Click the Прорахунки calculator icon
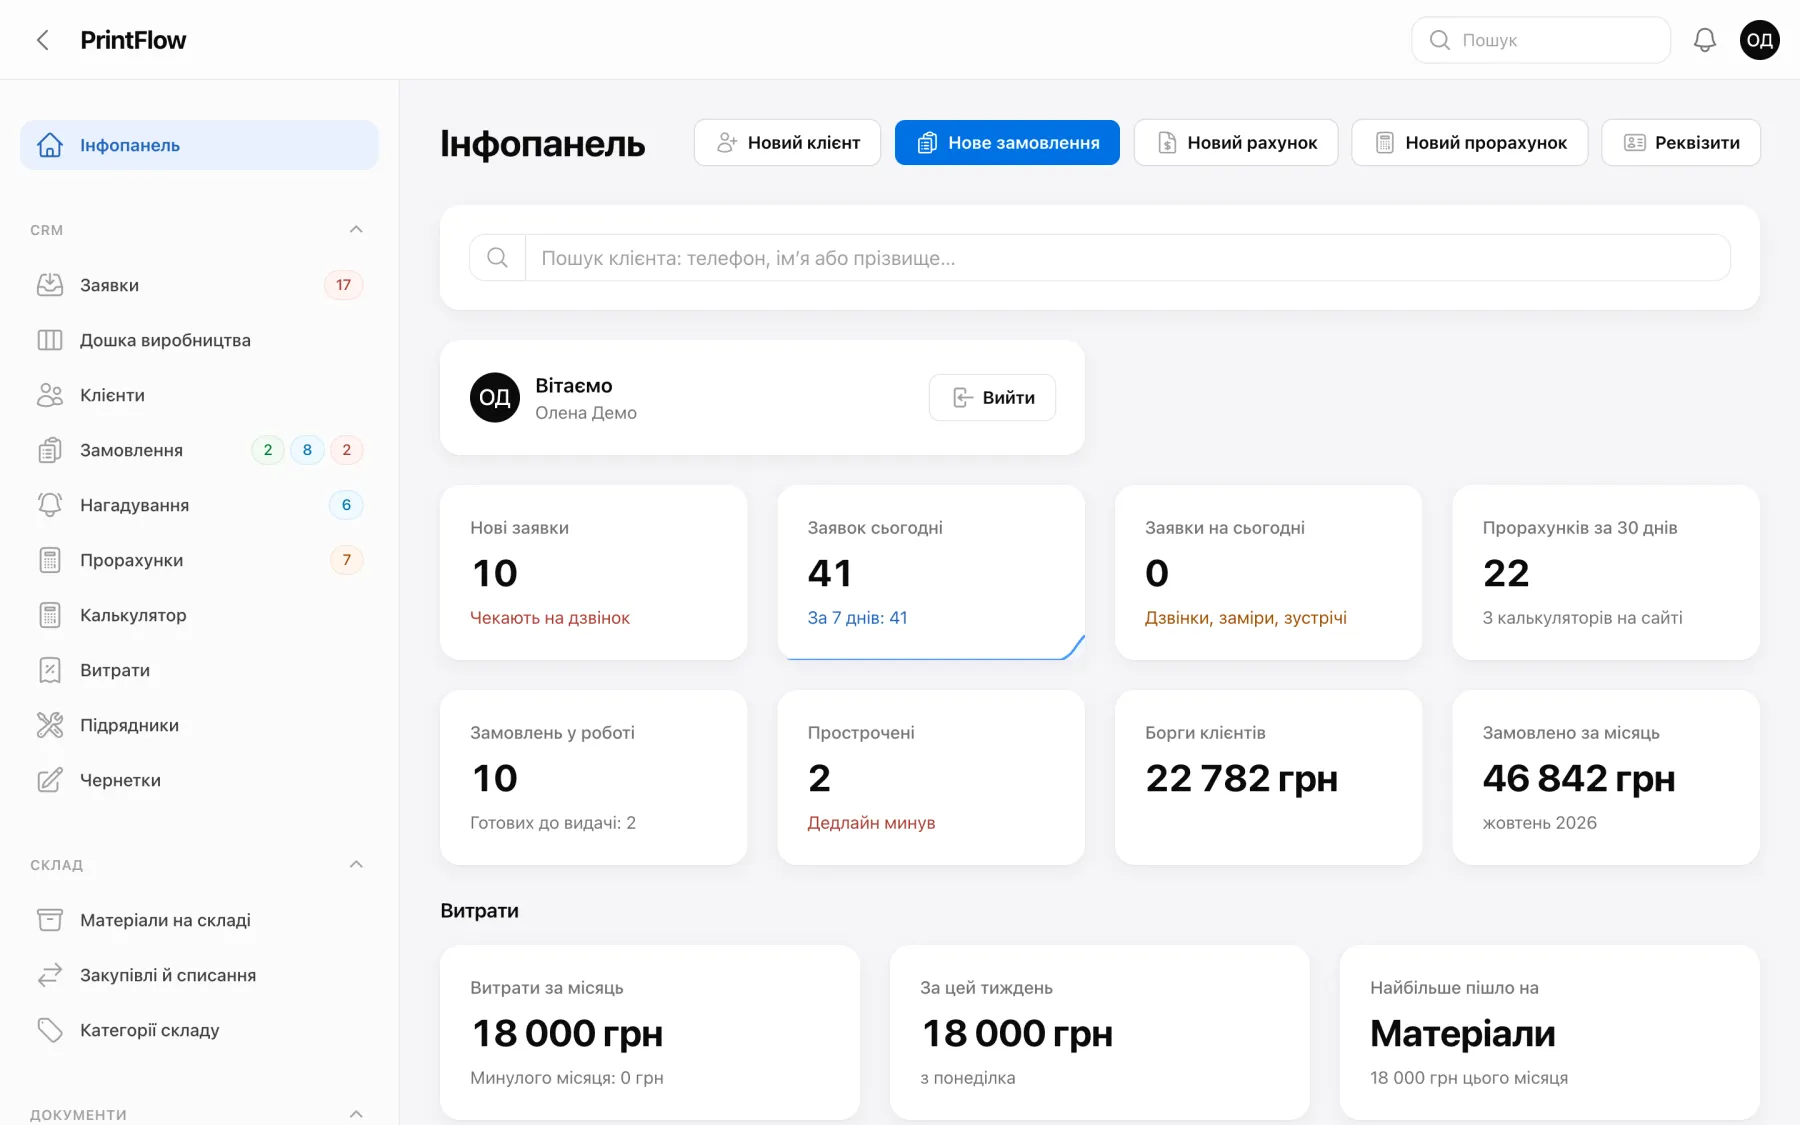Viewport: 1800px width, 1125px height. [x=50, y=560]
